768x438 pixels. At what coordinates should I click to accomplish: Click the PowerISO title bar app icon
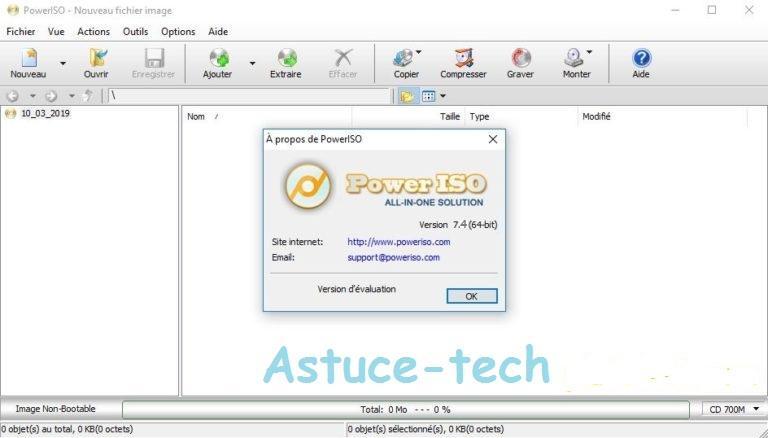[x=13, y=10]
